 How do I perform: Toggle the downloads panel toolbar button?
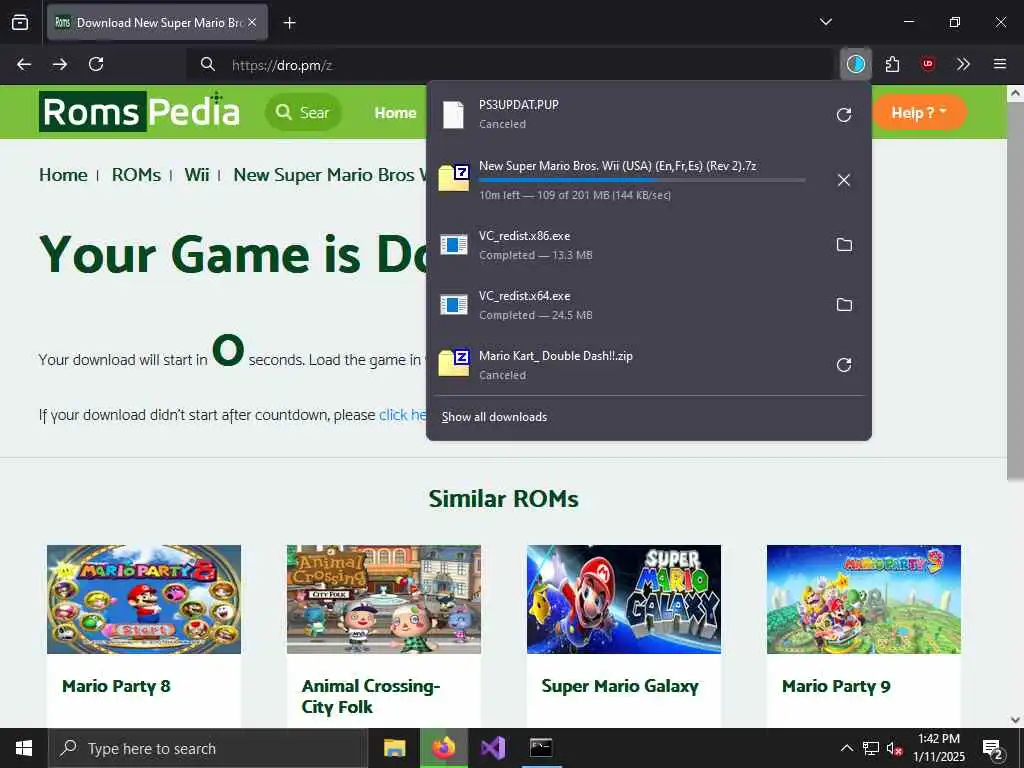click(x=856, y=64)
